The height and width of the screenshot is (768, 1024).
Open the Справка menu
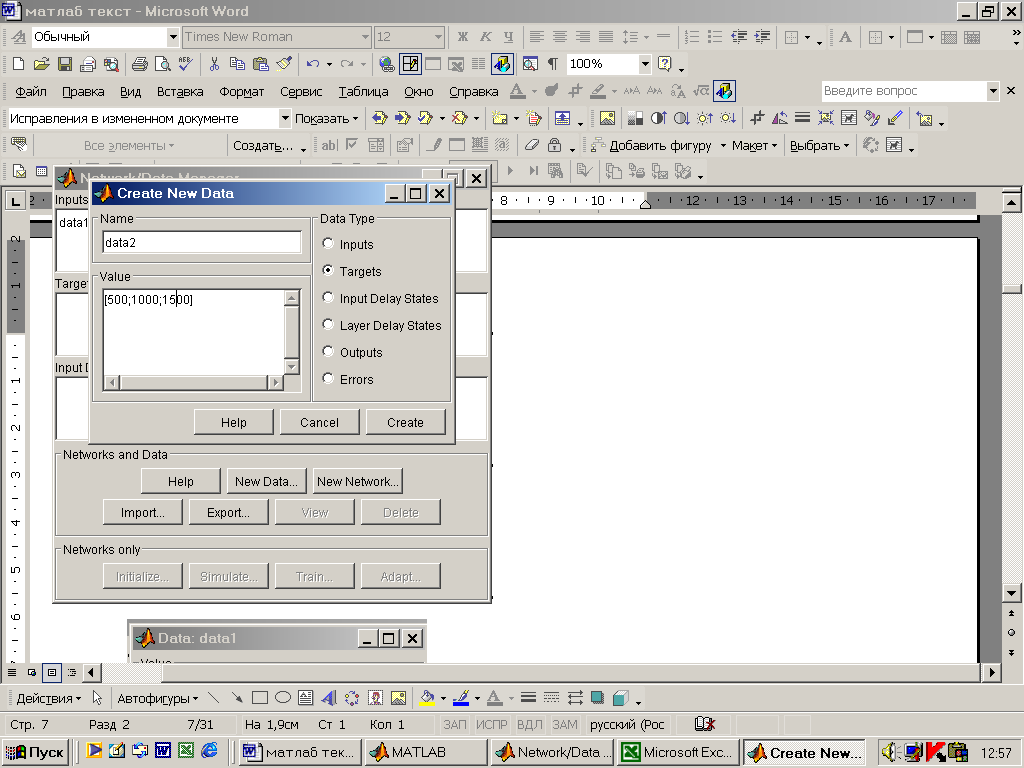473,91
